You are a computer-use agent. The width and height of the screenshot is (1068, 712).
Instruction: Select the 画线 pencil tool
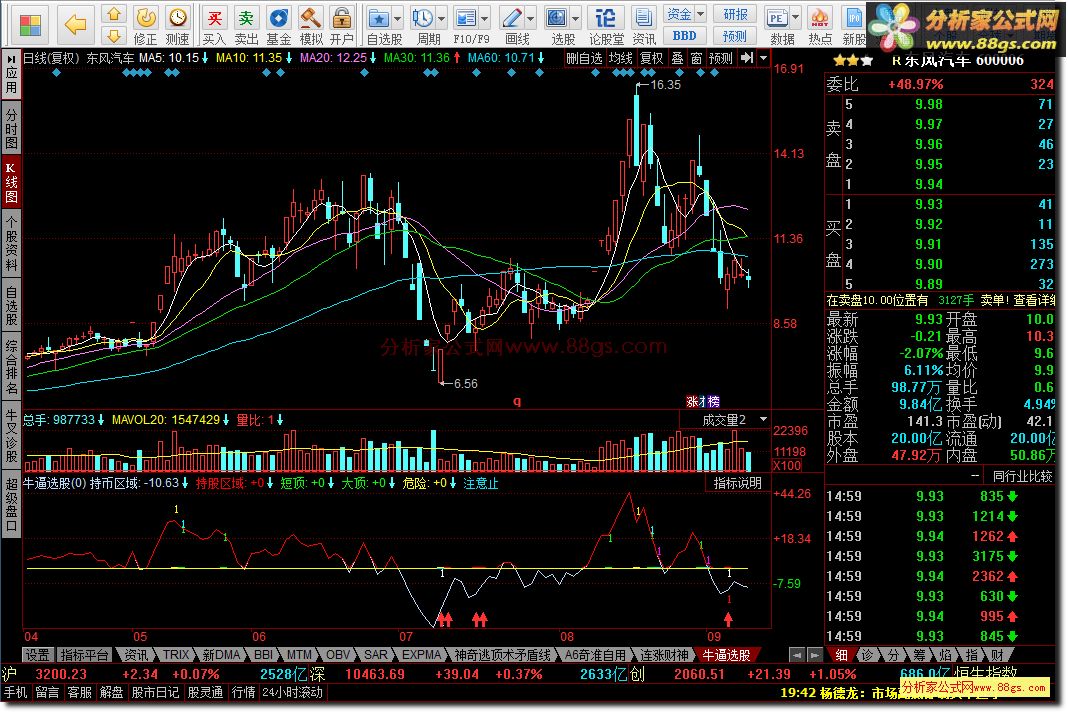512,18
